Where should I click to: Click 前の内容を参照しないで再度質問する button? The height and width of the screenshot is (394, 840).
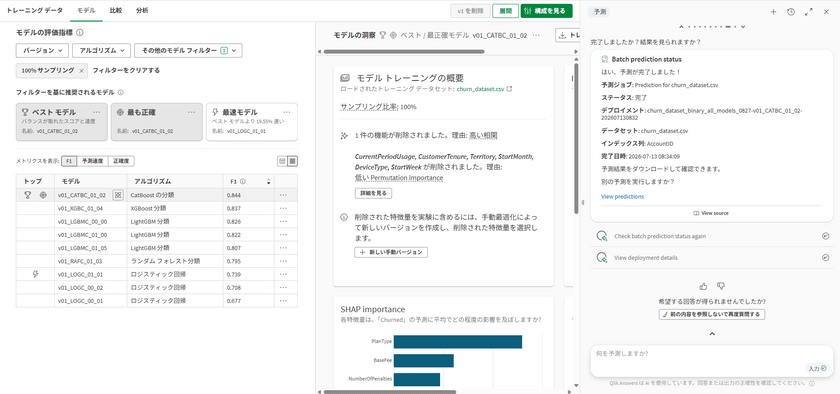[x=712, y=314]
